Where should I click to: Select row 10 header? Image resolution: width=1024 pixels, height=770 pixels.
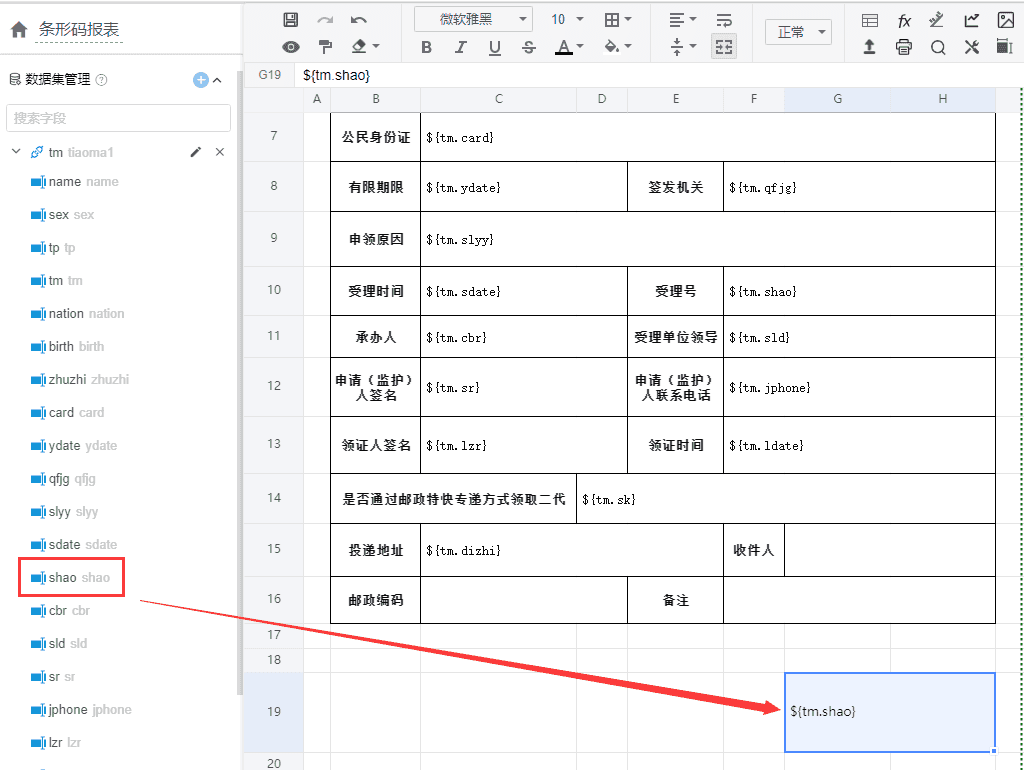point(274,290)
